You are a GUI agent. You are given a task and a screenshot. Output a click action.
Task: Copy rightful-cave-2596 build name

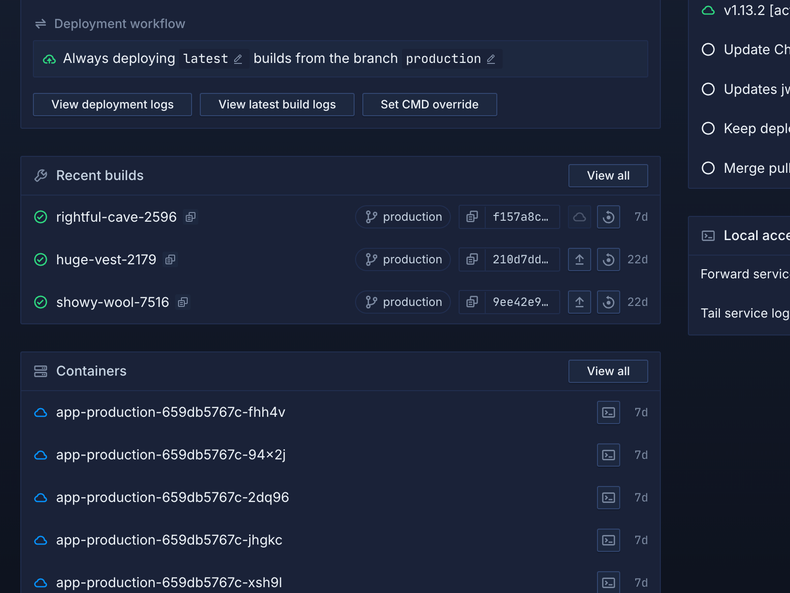pyautogui.click(x=191, y=217)
